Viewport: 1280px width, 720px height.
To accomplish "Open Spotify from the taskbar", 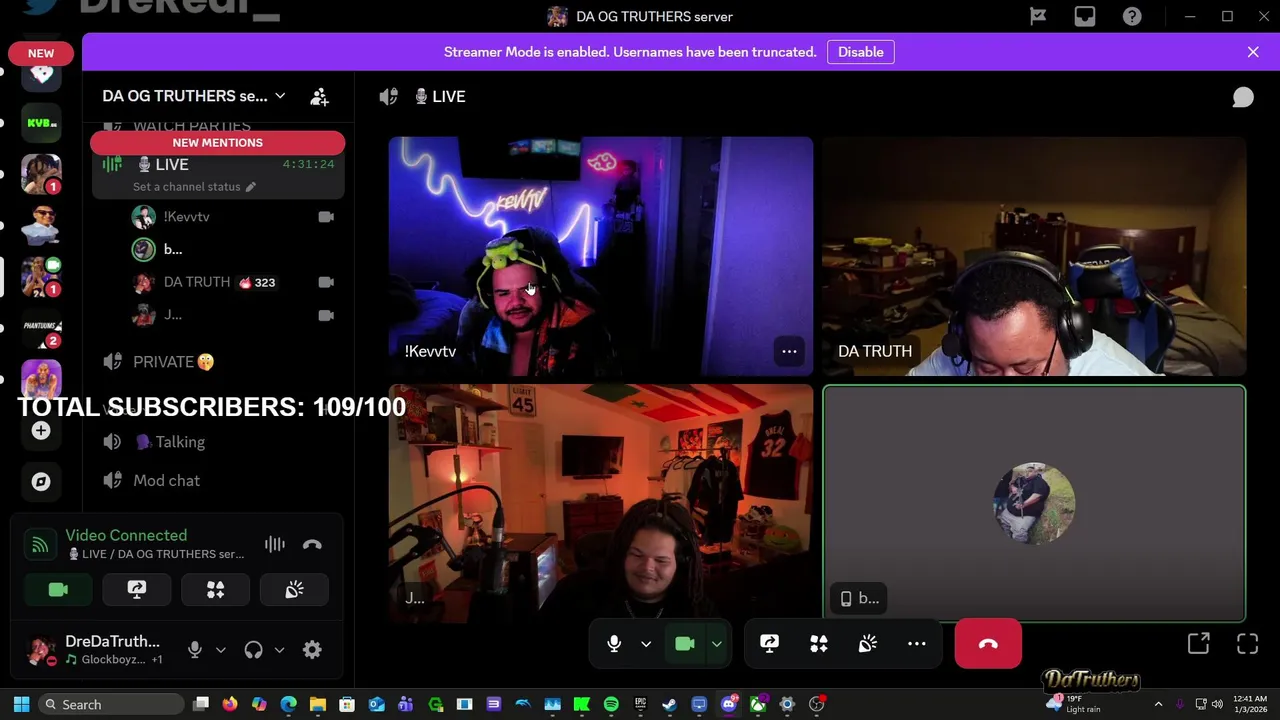I will coord(611,704).
